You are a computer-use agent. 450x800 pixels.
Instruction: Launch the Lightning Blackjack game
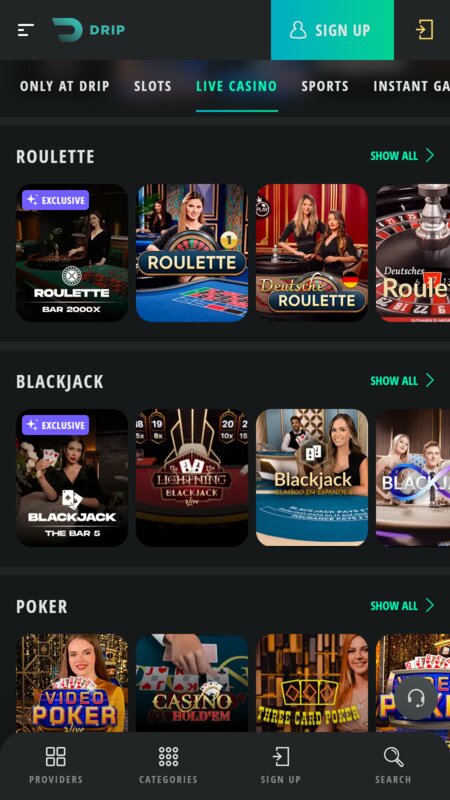pos(192,478)
